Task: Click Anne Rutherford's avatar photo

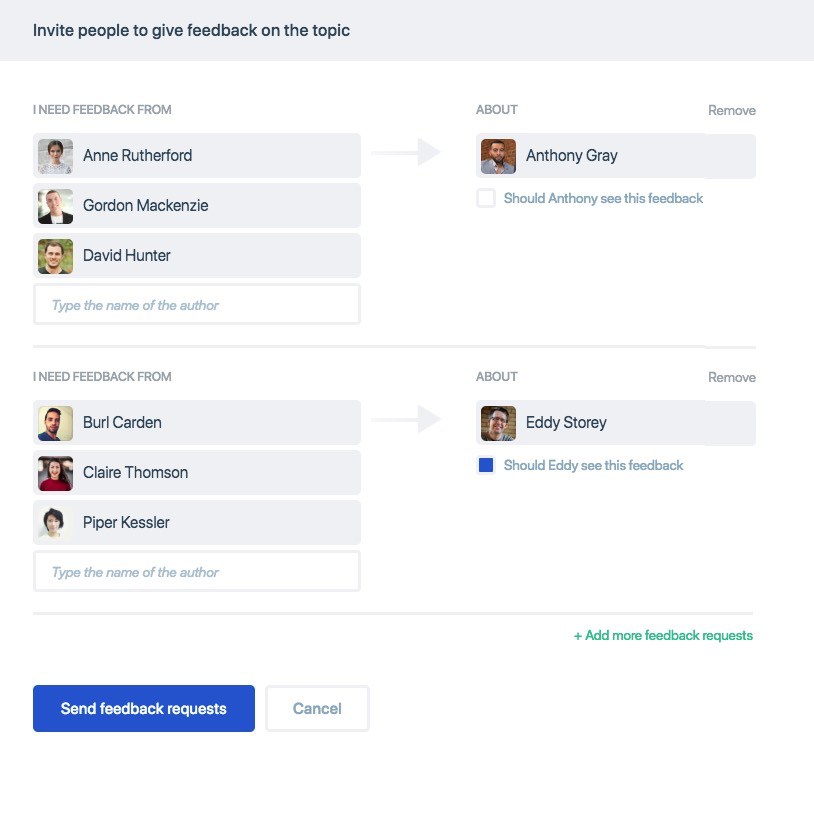Action: click(x=55, y=156)
